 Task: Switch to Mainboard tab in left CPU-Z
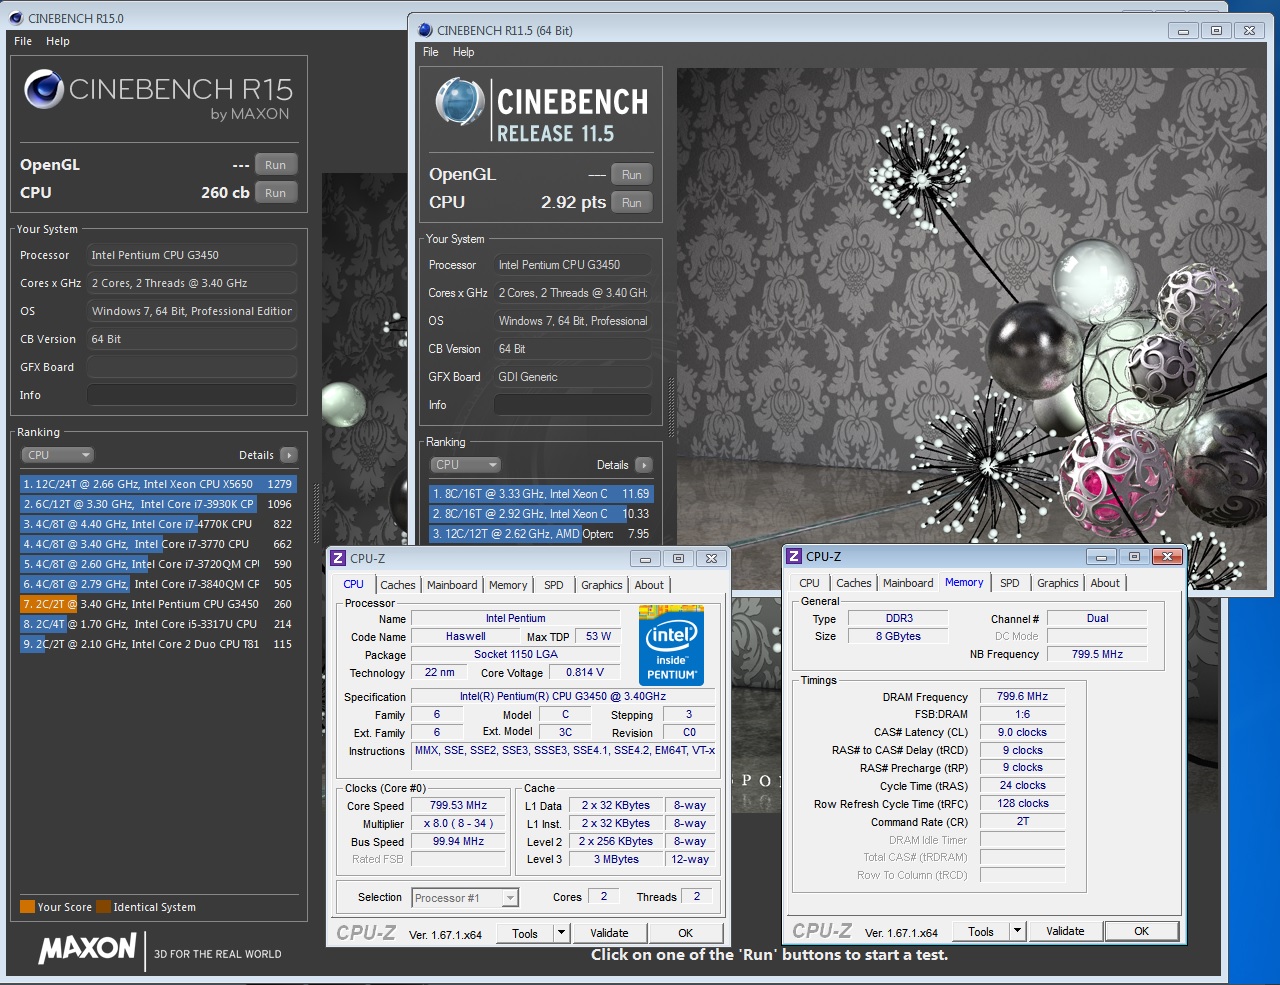[452, 585]
